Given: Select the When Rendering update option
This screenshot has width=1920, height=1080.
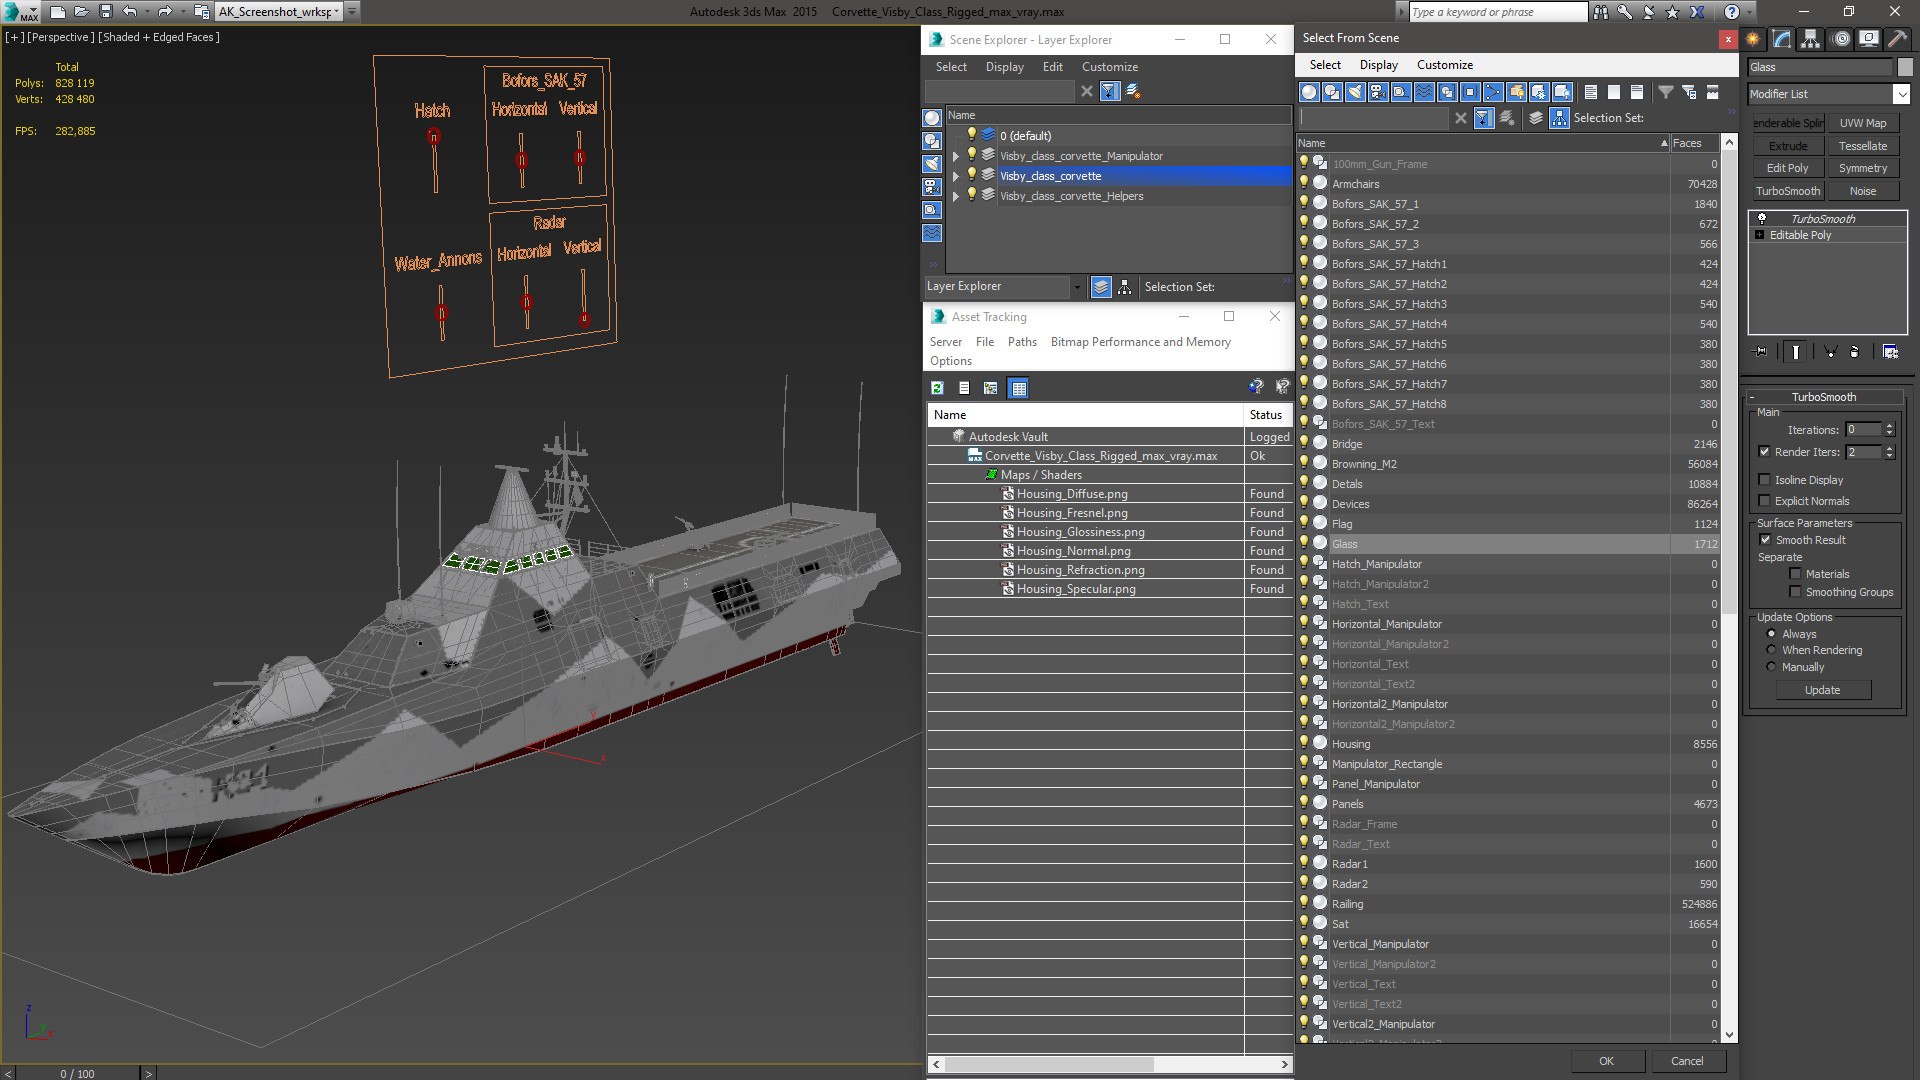Looking at the screenshot, I should click(x=1771, y=650).
